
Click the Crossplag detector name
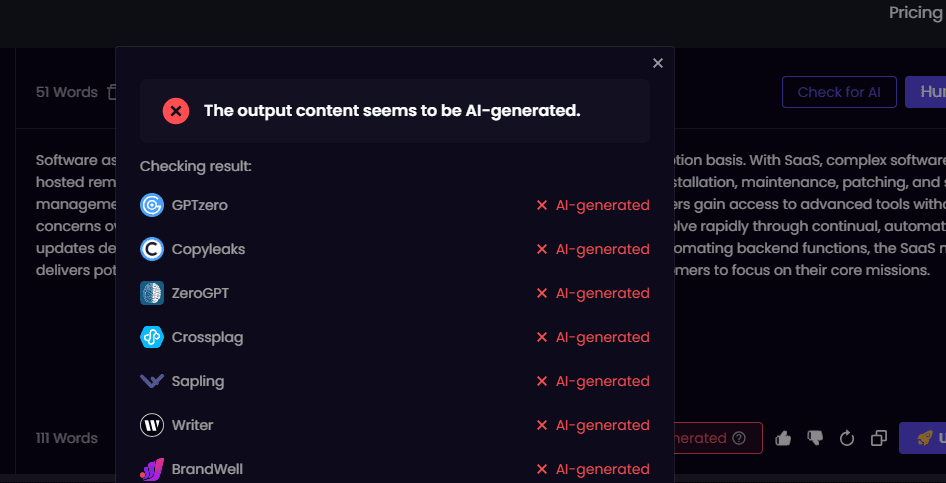pos(208,337)
